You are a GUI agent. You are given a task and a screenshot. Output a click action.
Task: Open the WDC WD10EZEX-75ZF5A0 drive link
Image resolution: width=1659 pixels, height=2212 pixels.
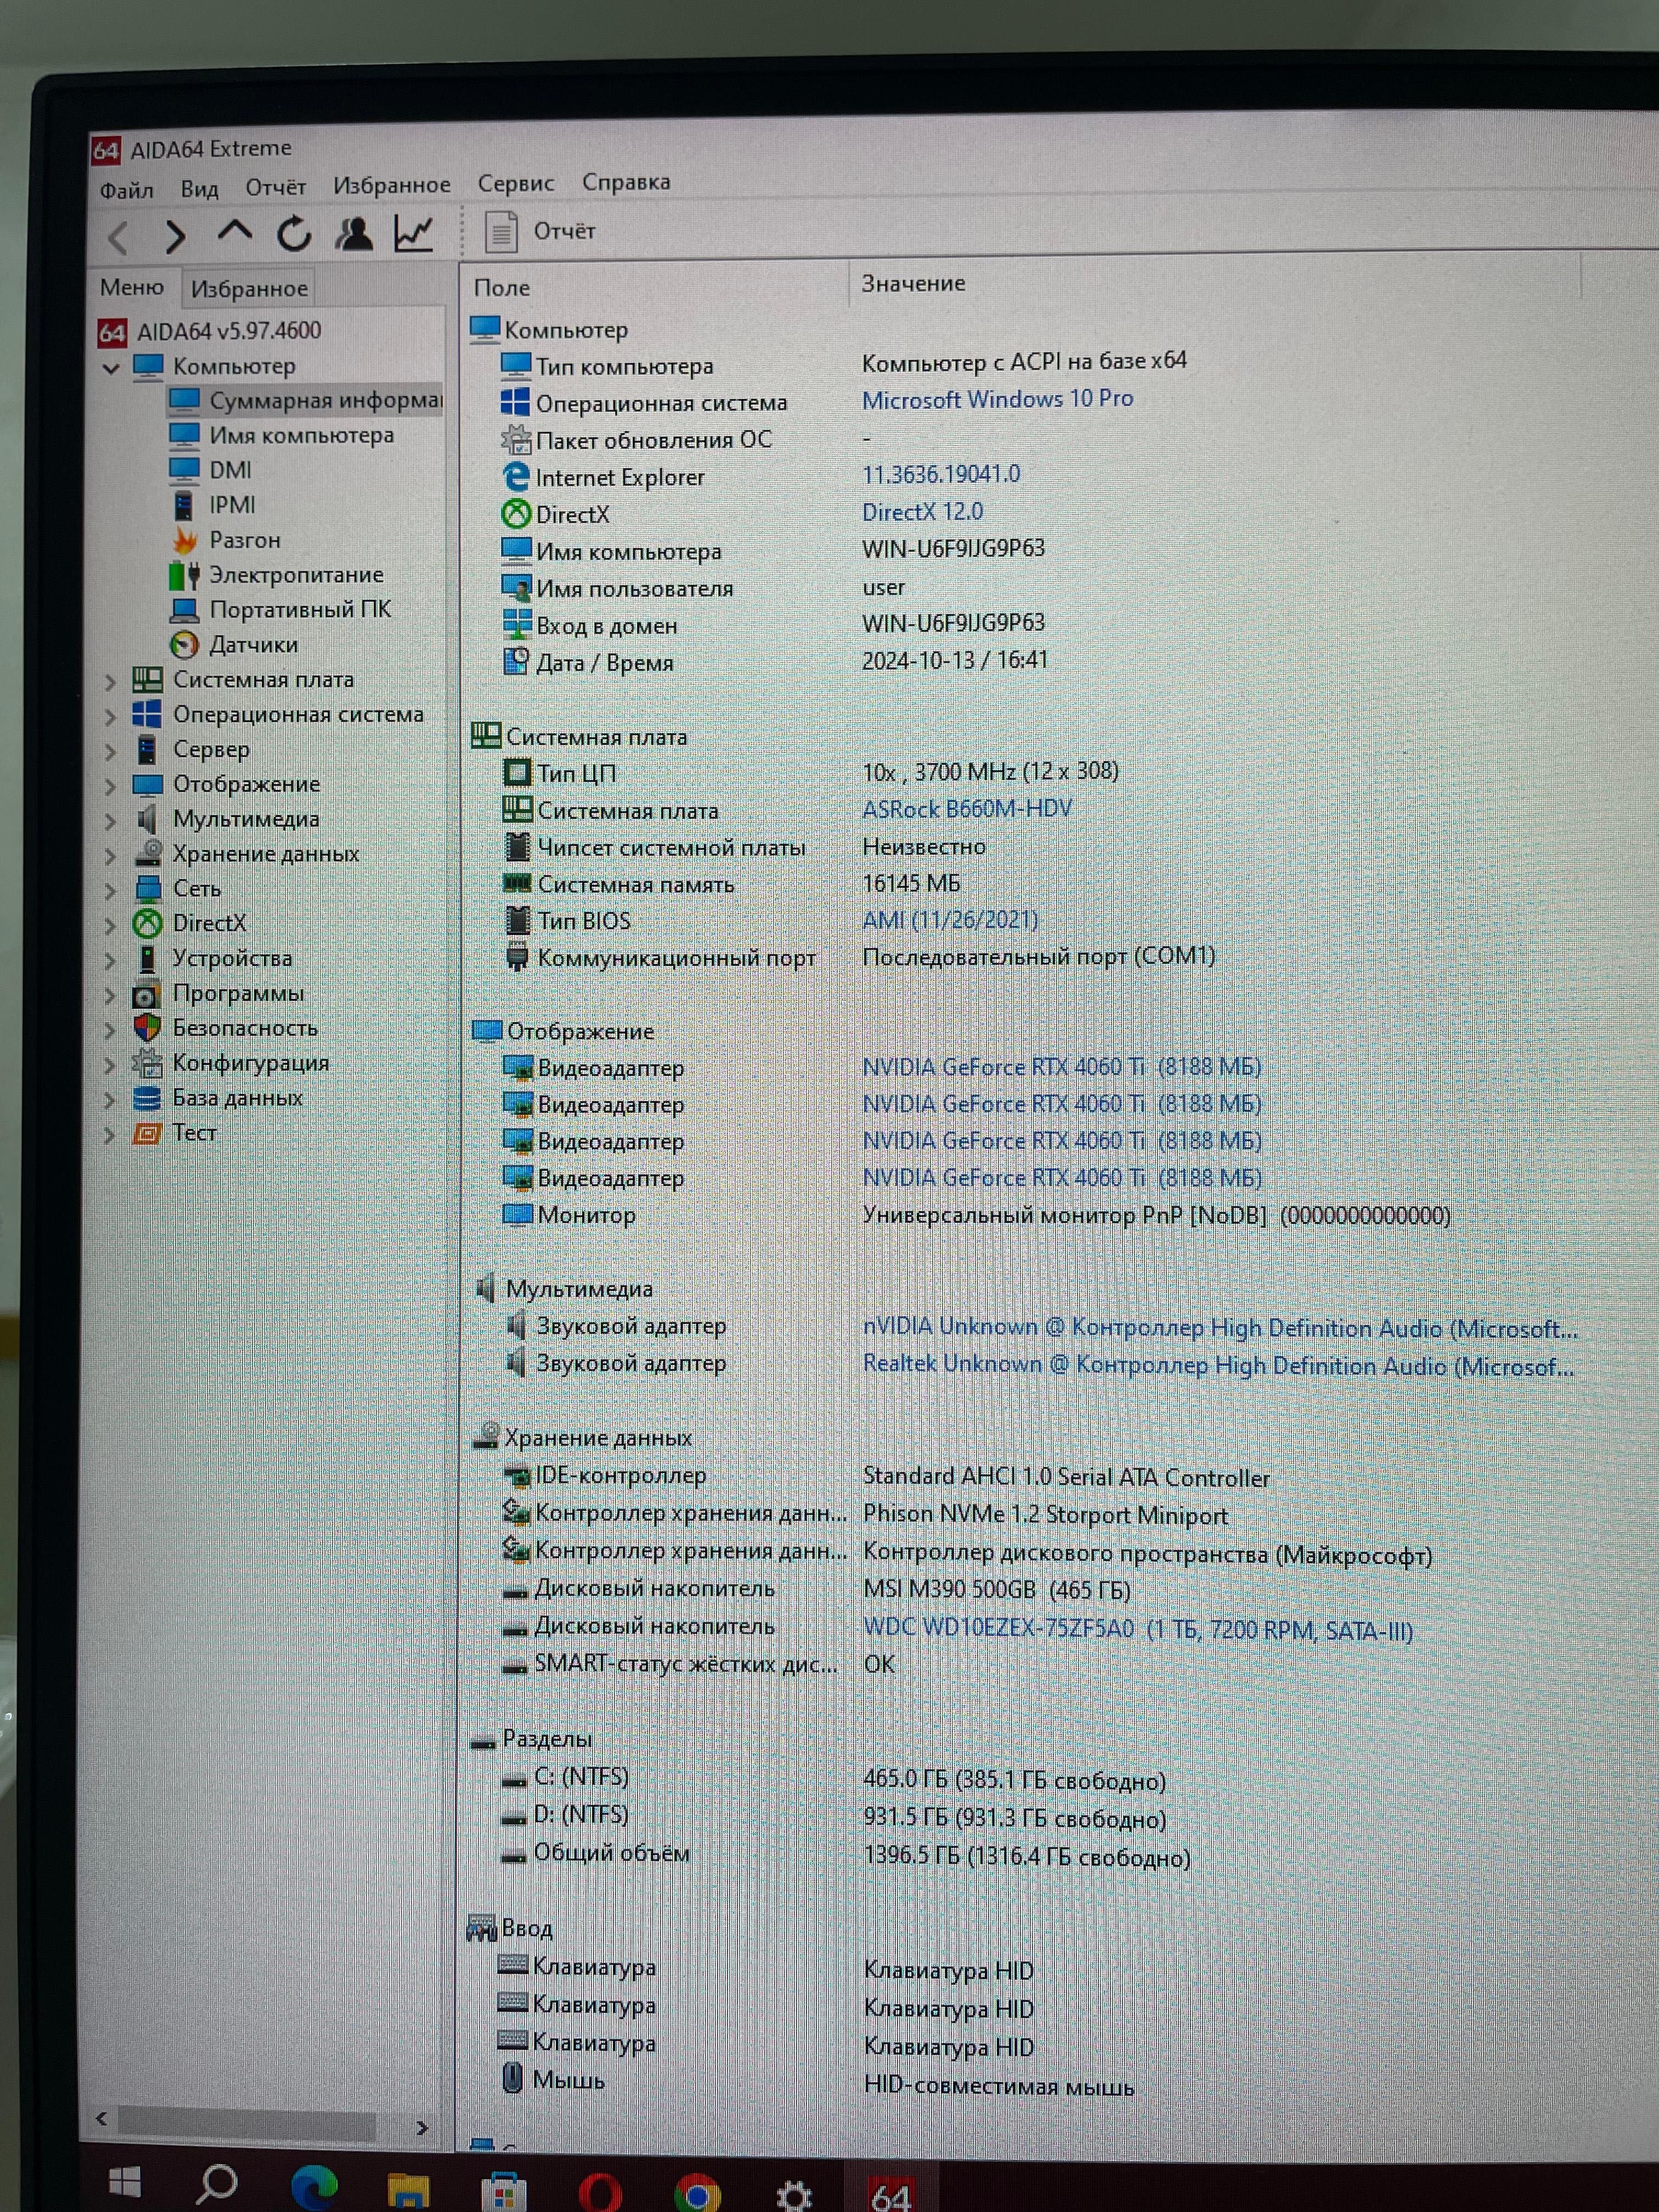[x=1138, y=1630]
